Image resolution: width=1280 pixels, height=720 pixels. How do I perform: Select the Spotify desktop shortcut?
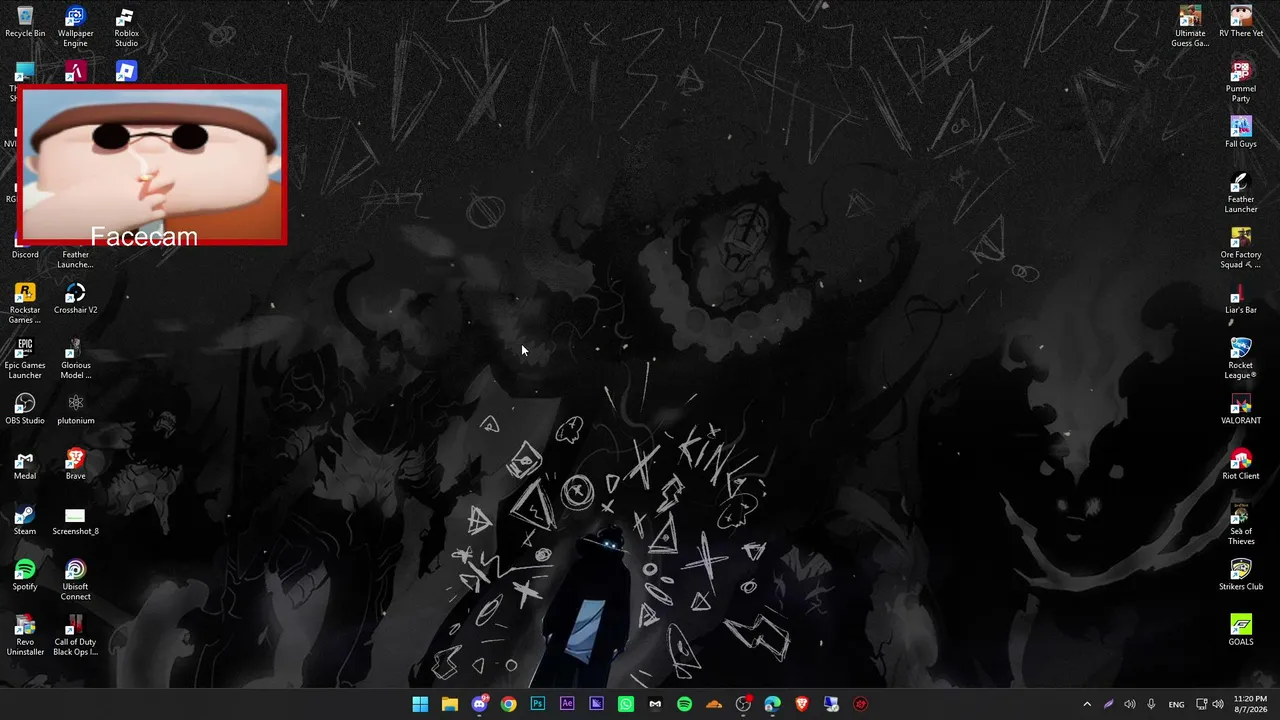25,575
